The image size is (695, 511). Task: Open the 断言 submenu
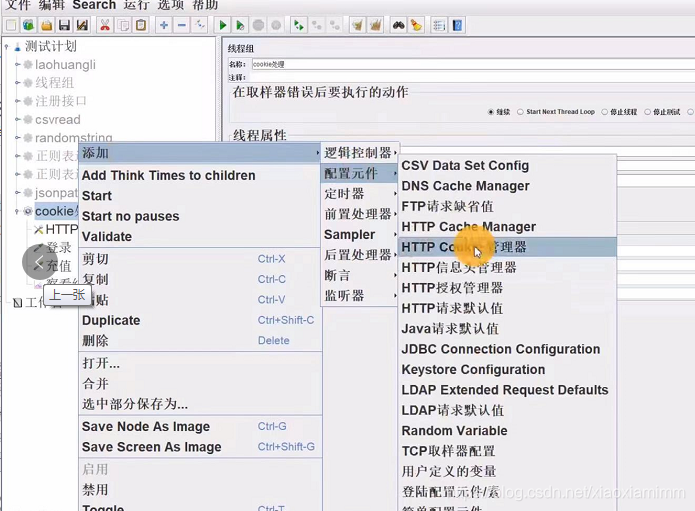[359, 275]
